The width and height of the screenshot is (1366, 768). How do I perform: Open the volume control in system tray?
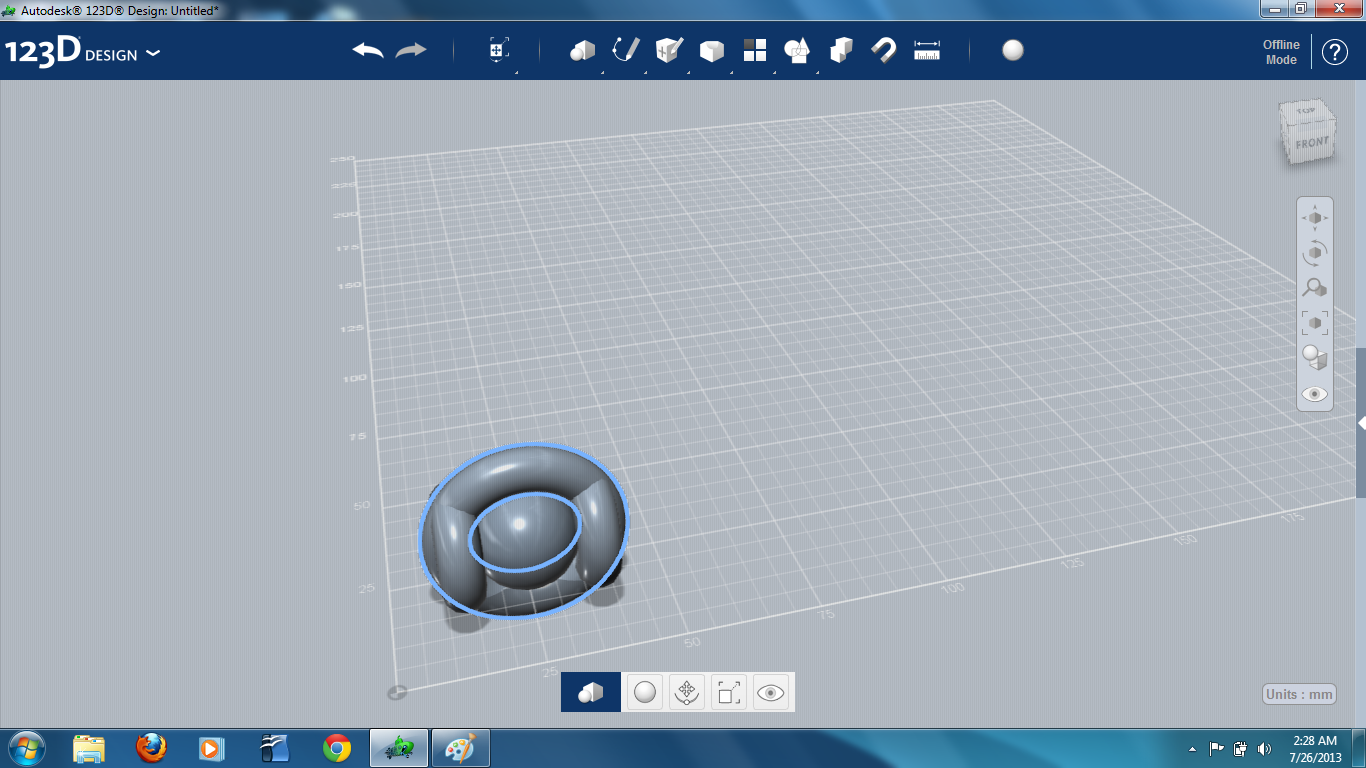pyautogui.click(x=1265, y=749)
